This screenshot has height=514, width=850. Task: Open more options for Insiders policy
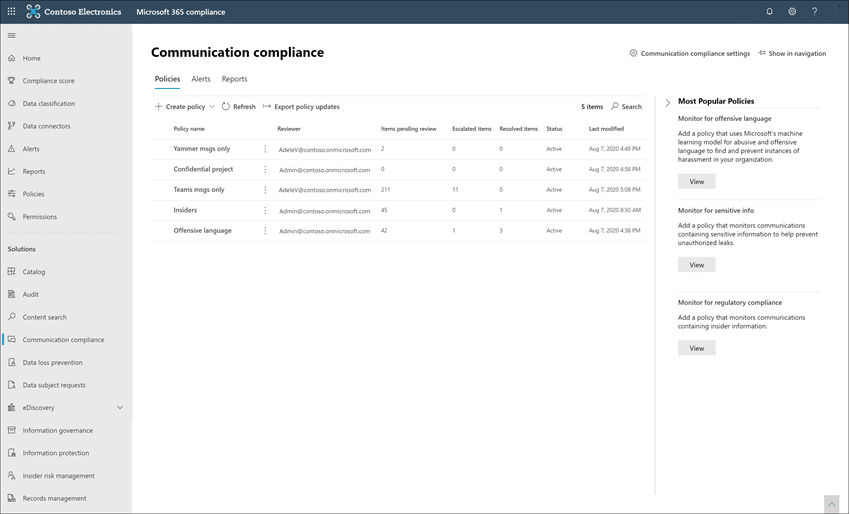click(x=265, y=210)
